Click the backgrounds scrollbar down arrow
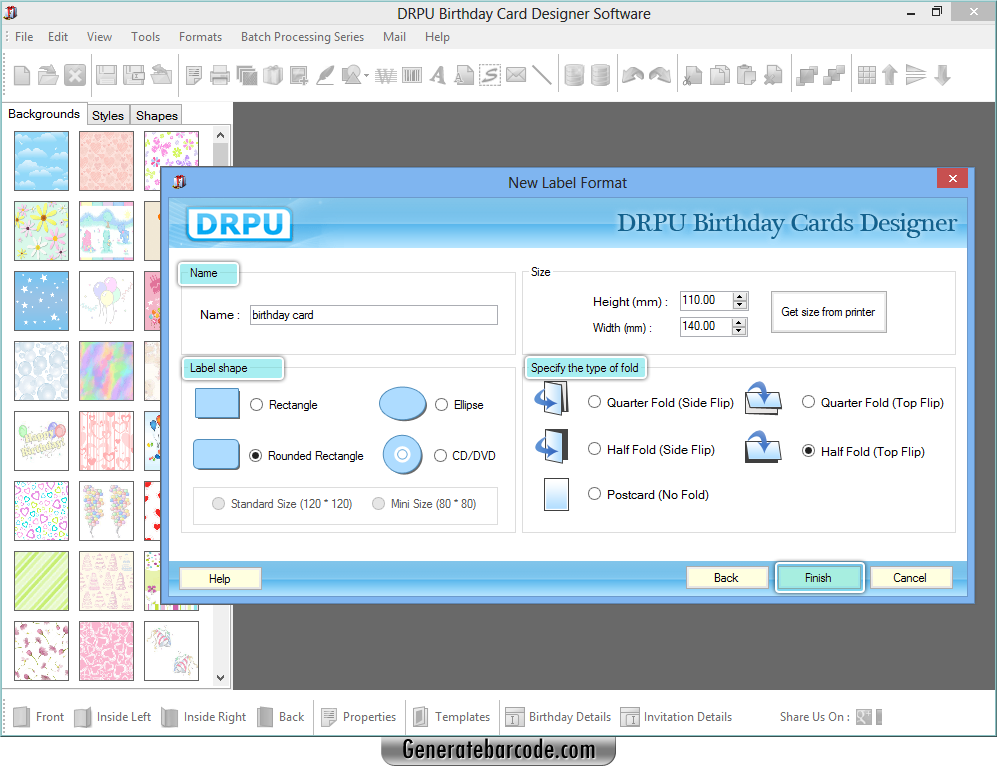Screen dimensions: 997x766 [221, 678]
